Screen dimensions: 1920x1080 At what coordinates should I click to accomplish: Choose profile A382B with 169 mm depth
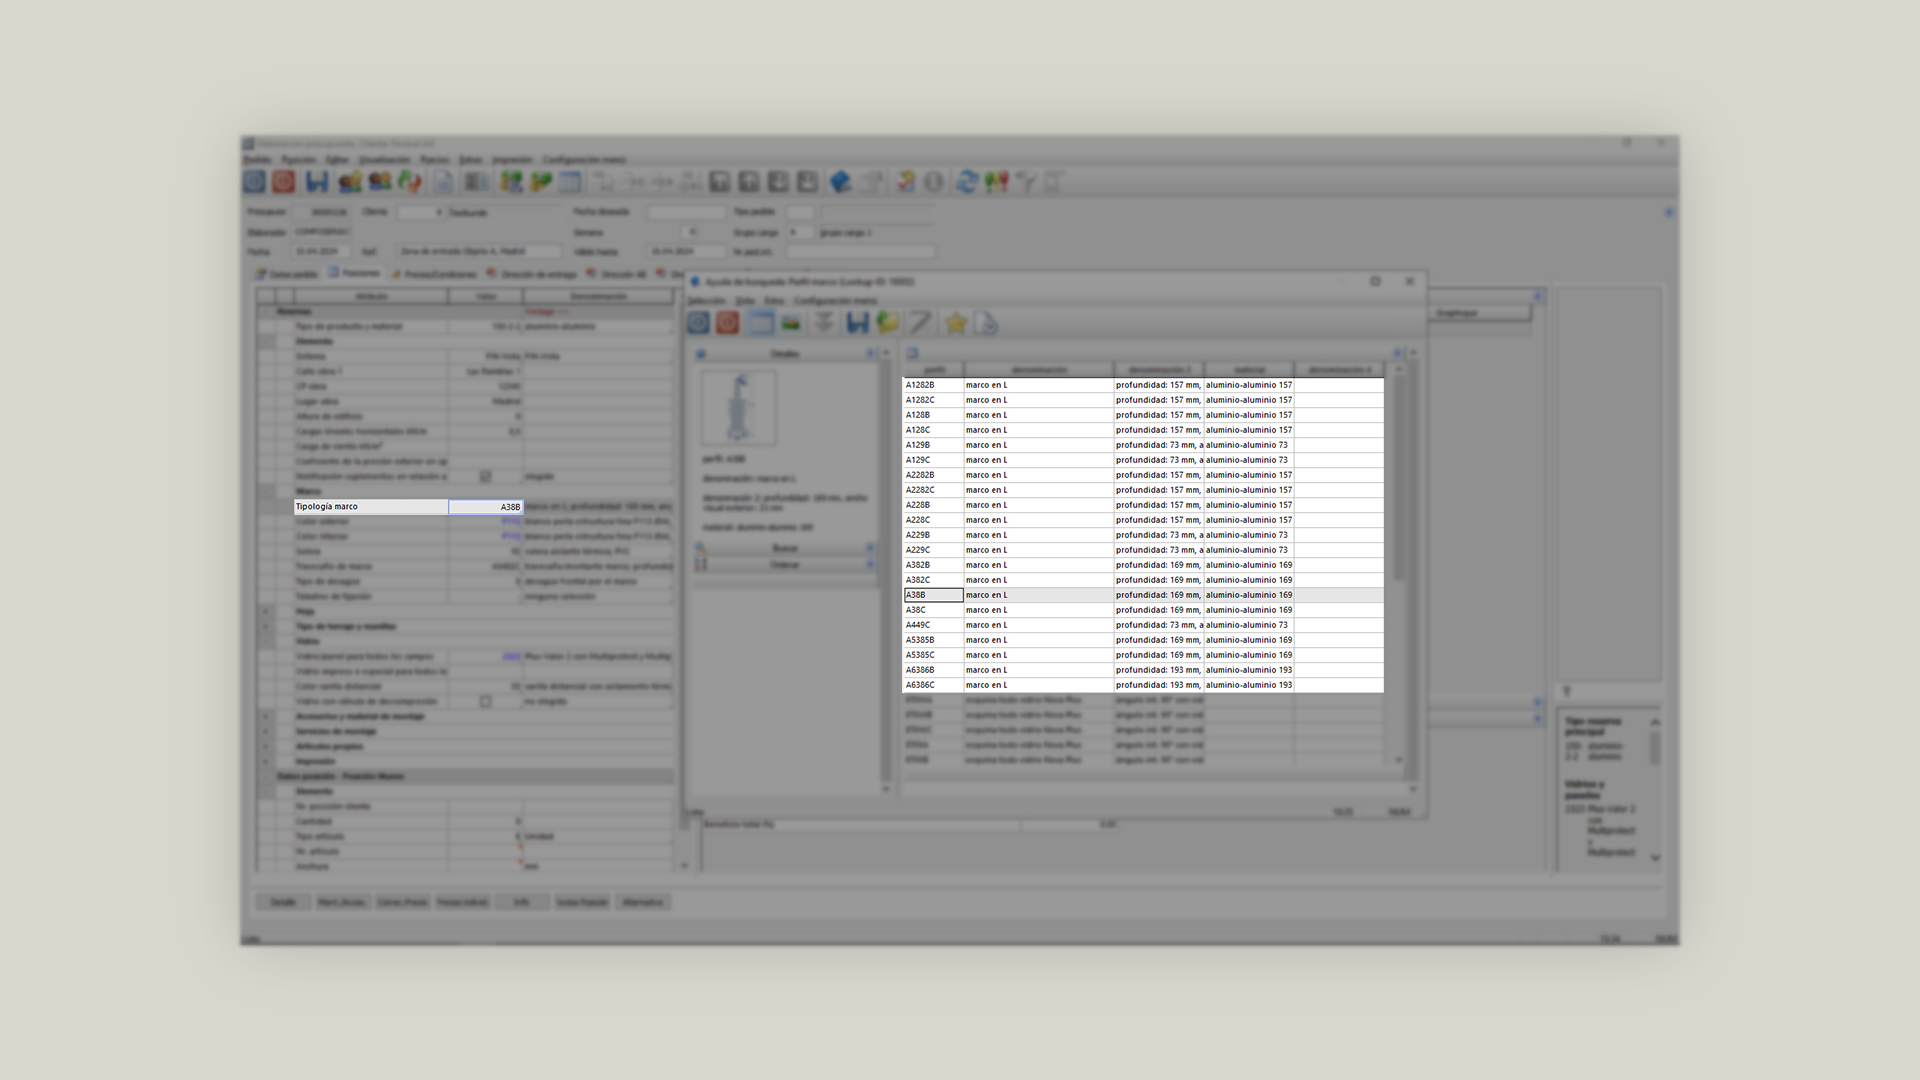coord(932,565)
